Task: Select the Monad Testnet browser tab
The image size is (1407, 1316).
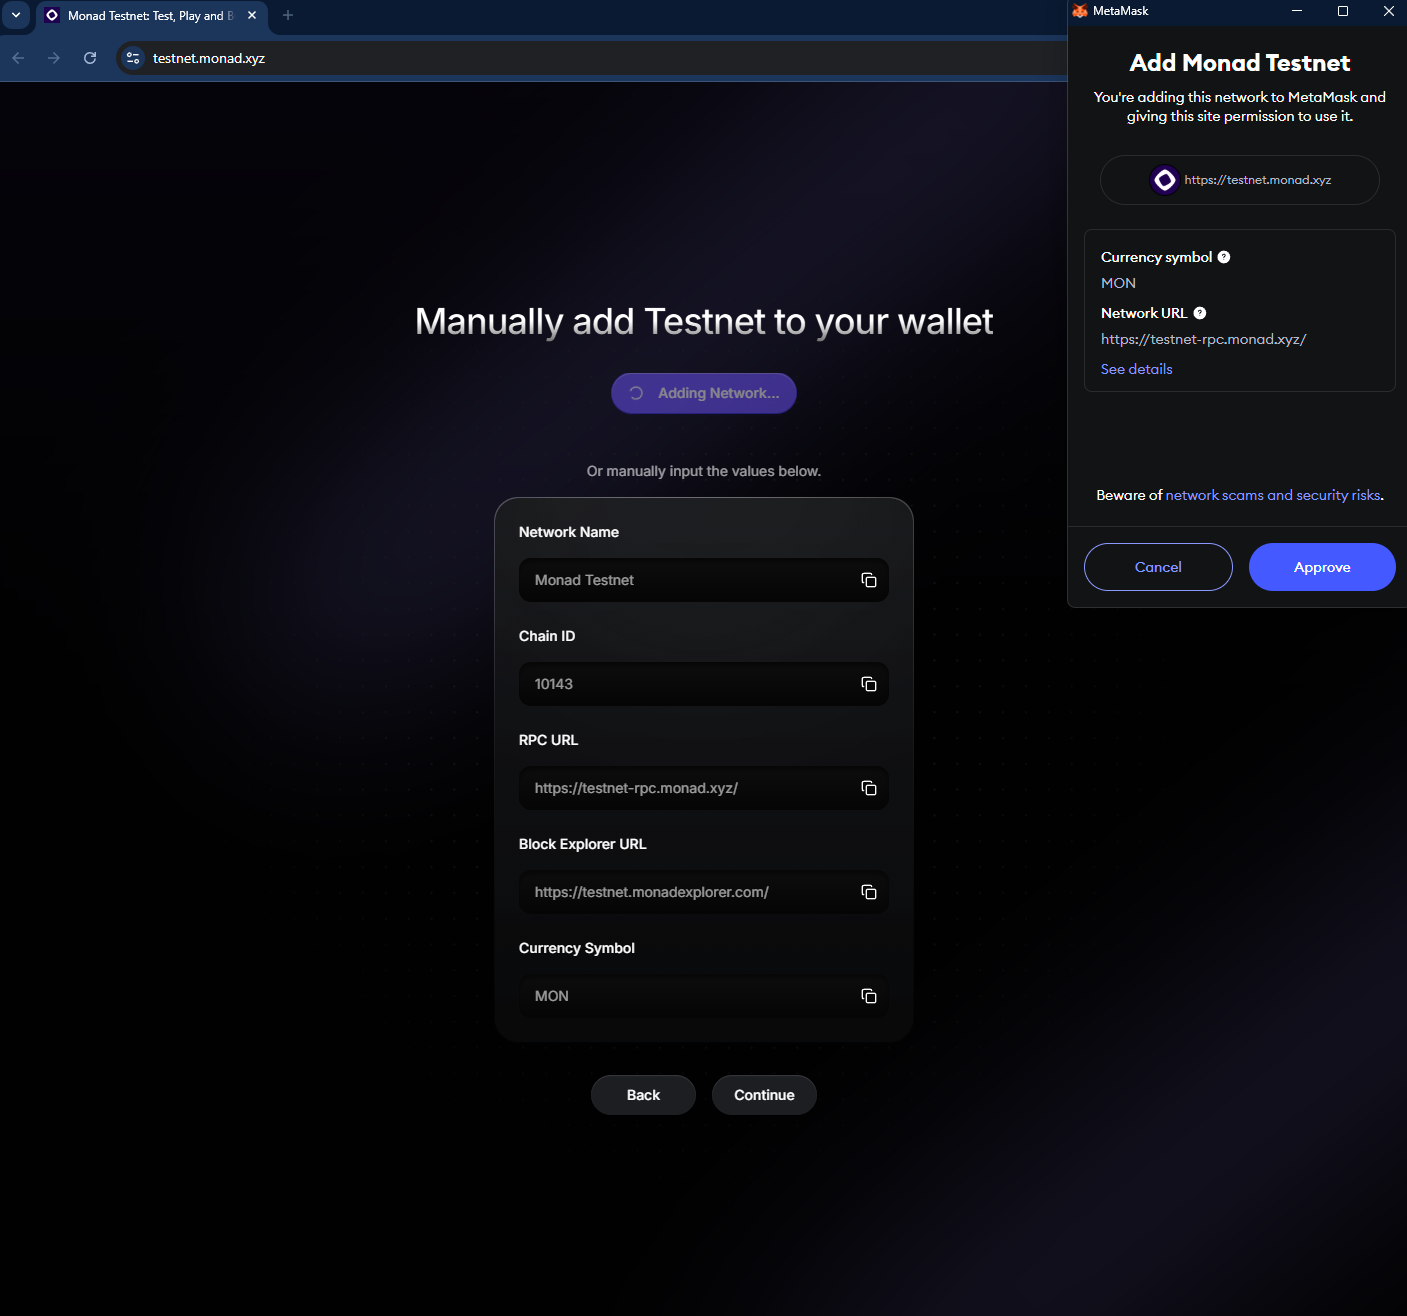Action: [x=152, y=16]
